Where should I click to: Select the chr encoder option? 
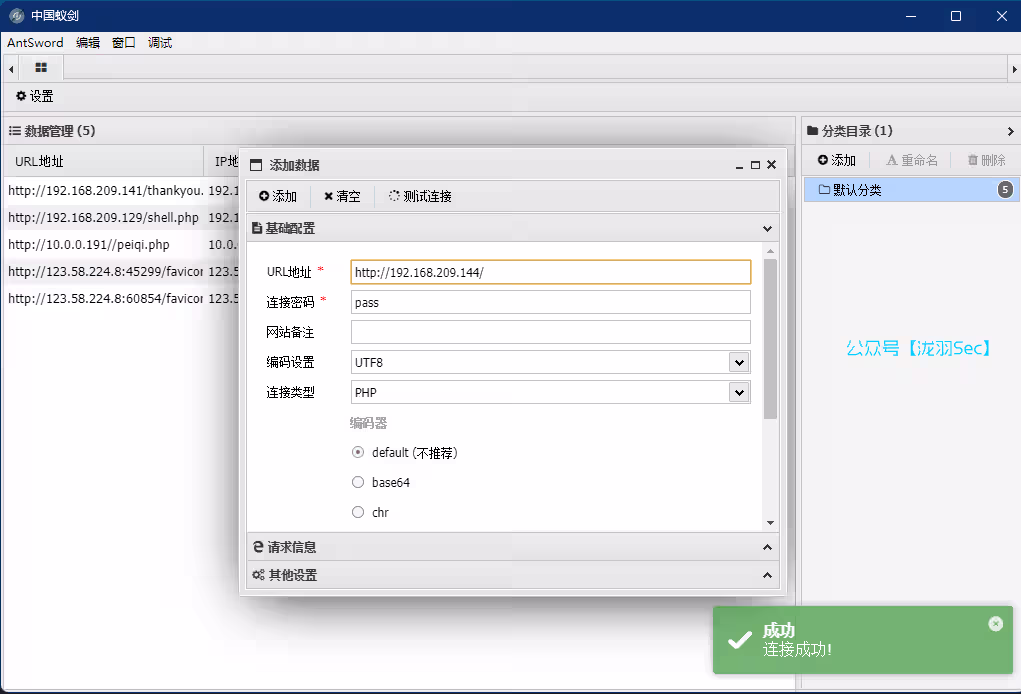(358, 512)
